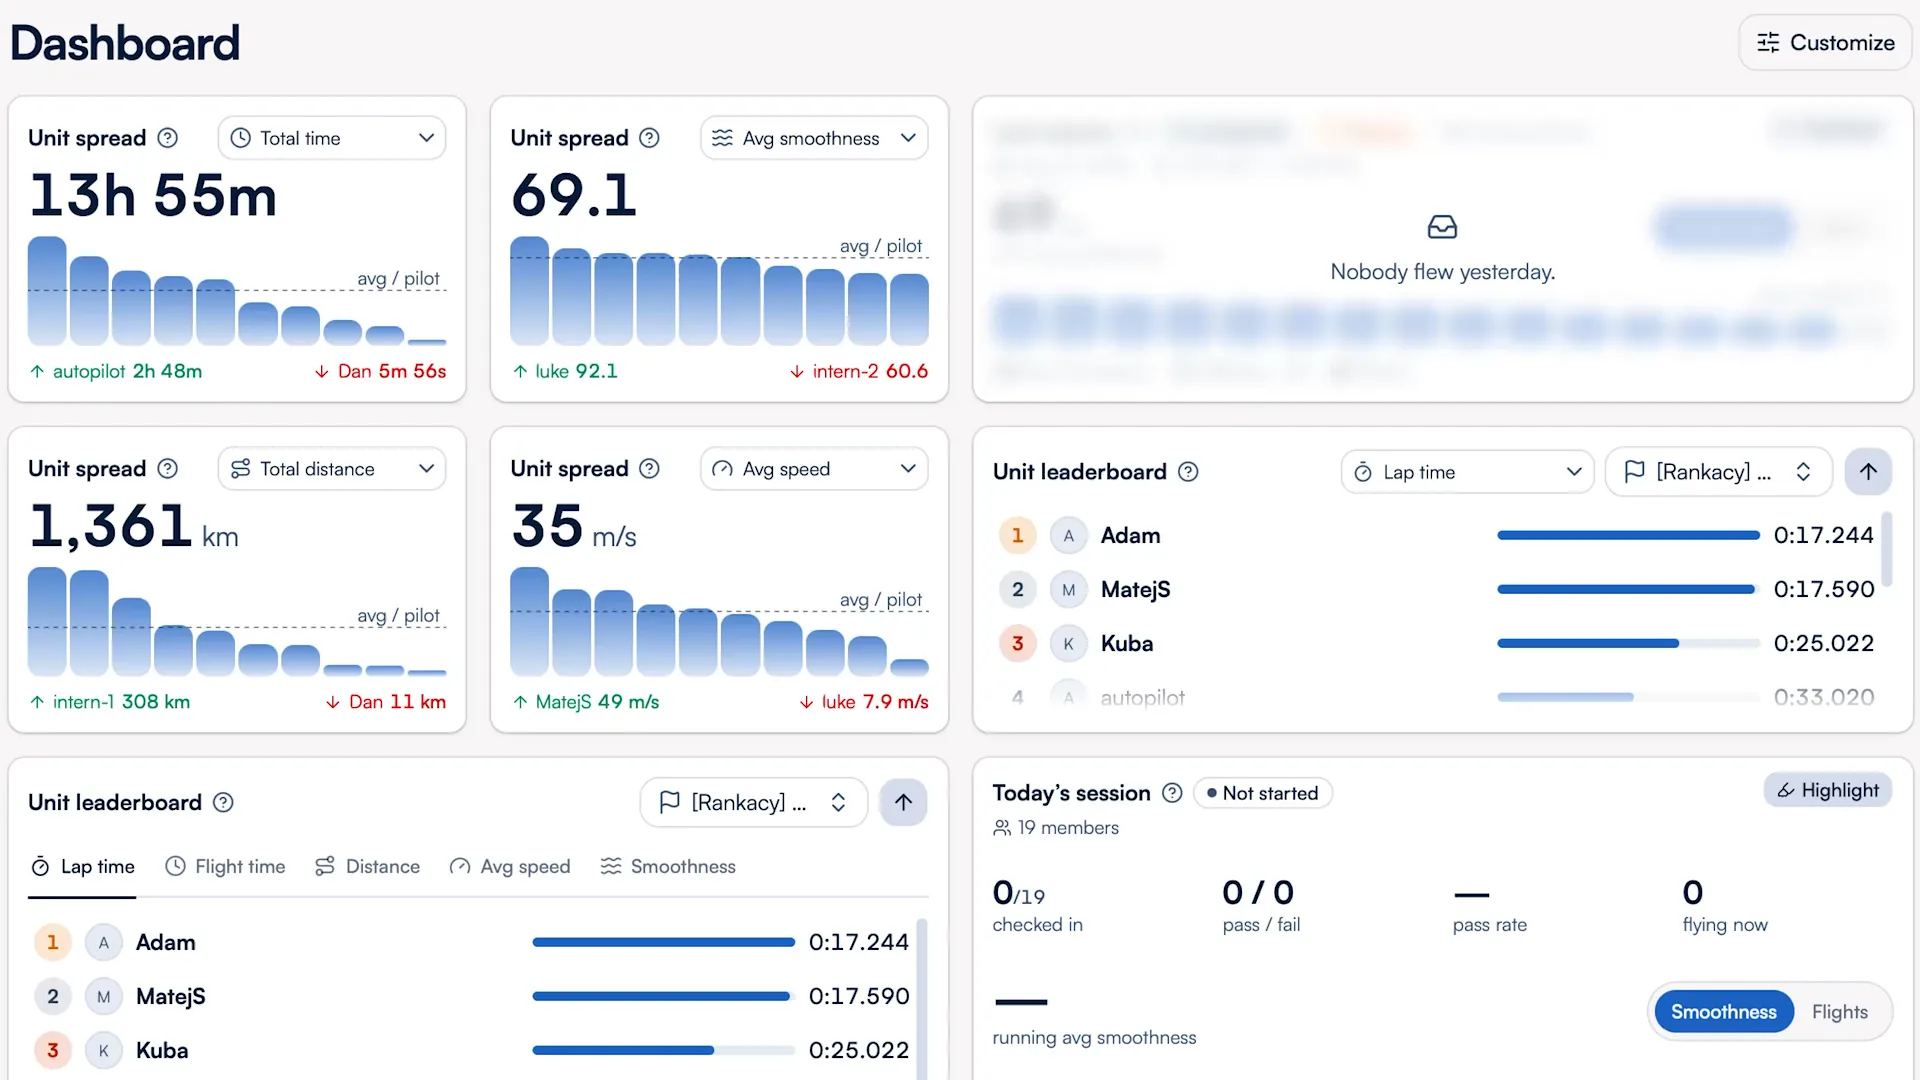Open Total distance metric dropdown
The image size is (1920, 1080).
(332, 469)
